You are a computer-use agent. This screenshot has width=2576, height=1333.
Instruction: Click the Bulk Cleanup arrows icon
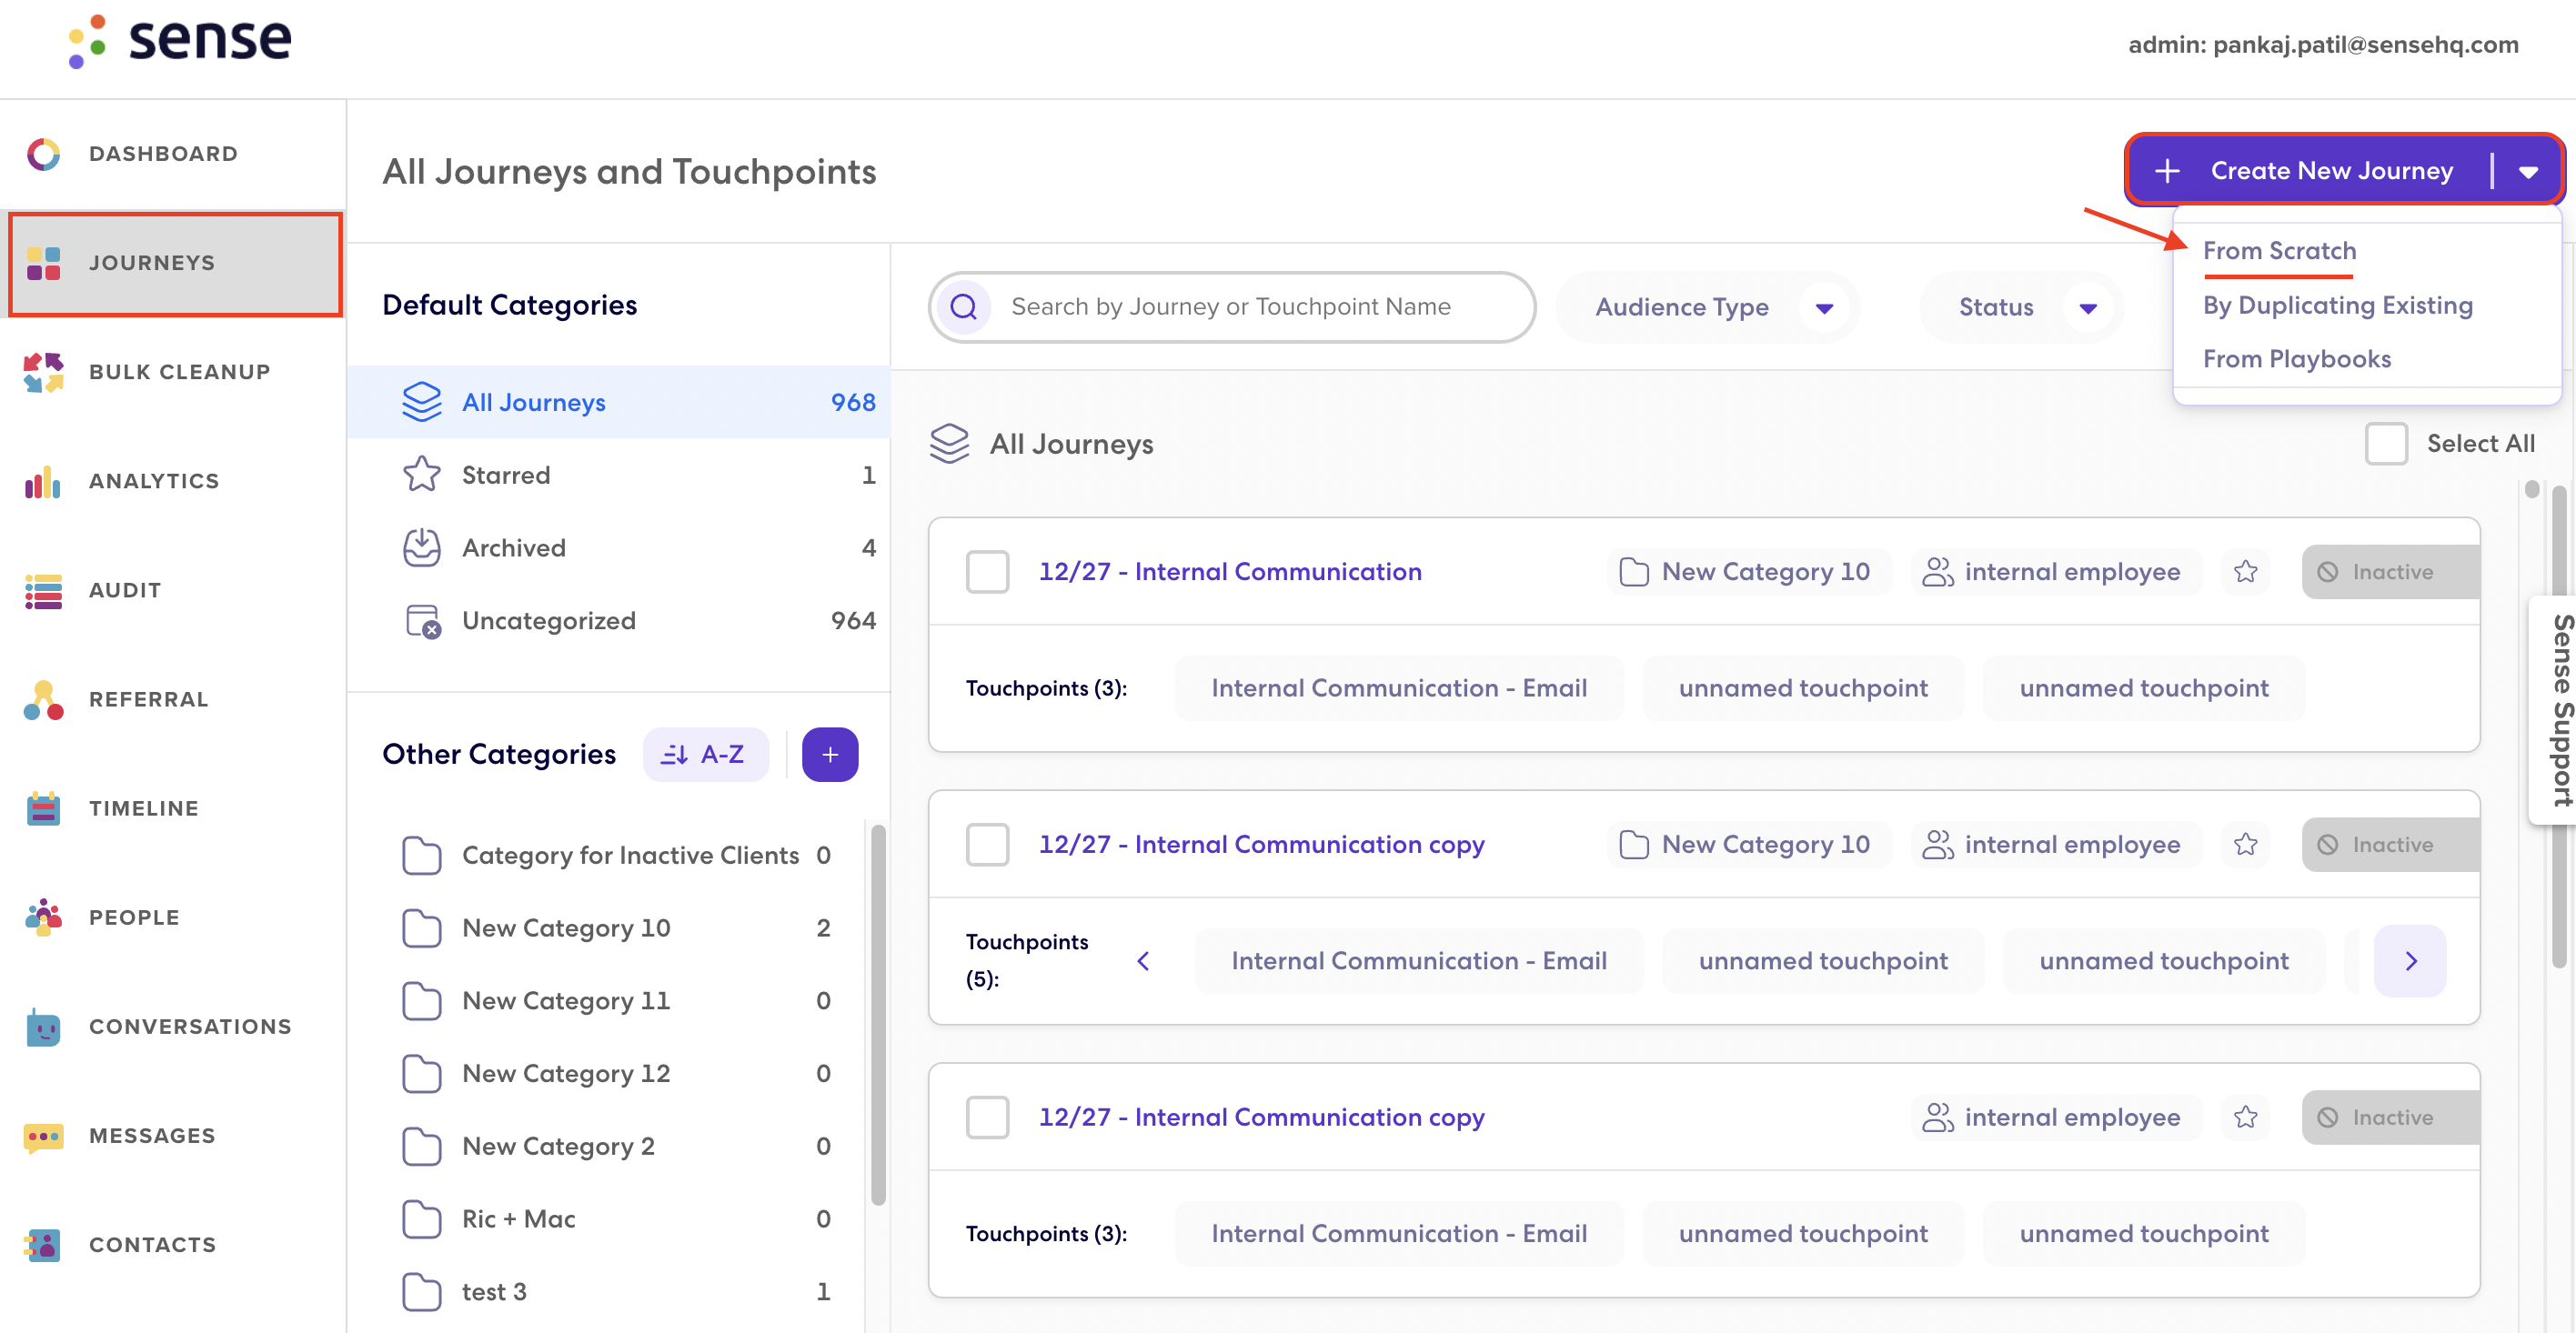pyautogui.click(x=43, y=372)
